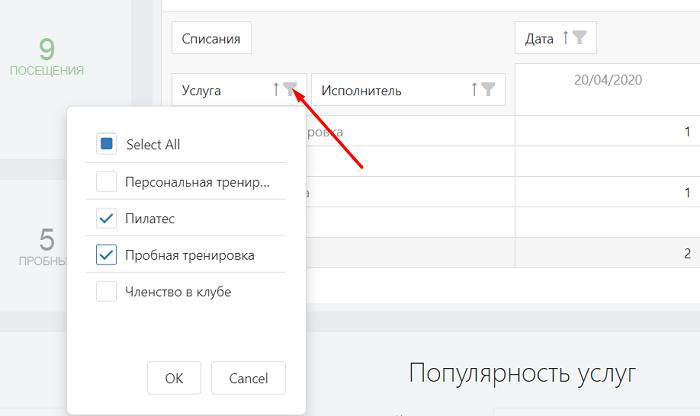Confirm the filter with the OK button
Viewport: 700px width, 416px height.
tap(174, 378)
